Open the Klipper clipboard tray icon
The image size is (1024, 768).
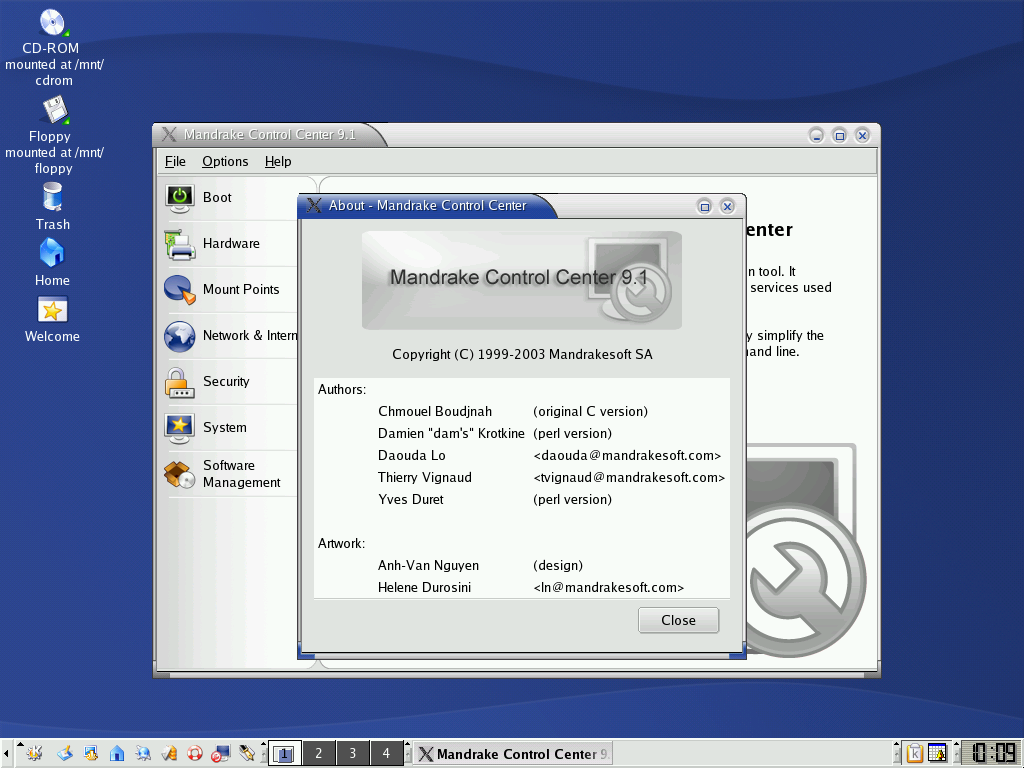tap(914, 753)
